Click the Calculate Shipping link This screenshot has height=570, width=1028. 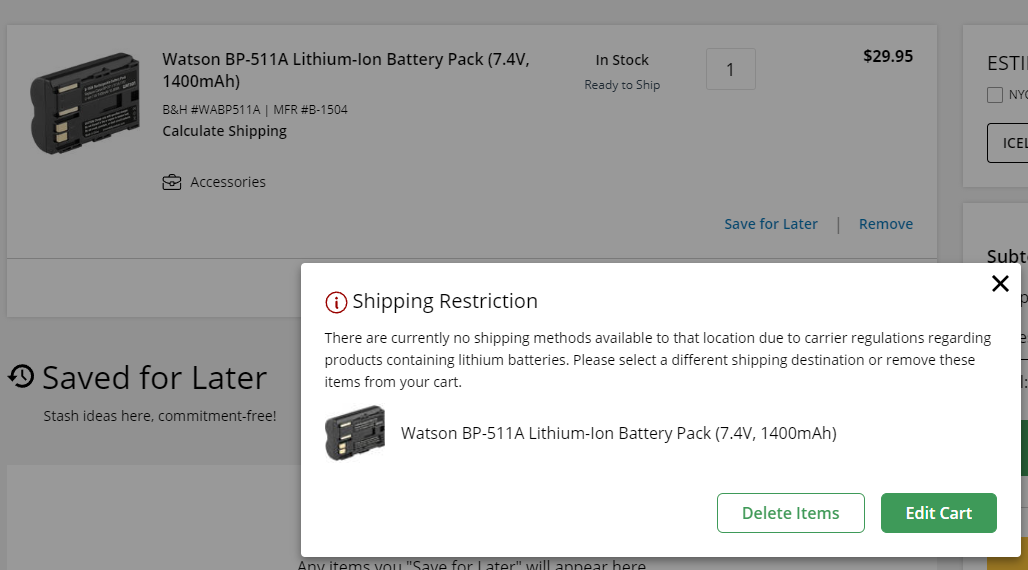click(224, 131)
